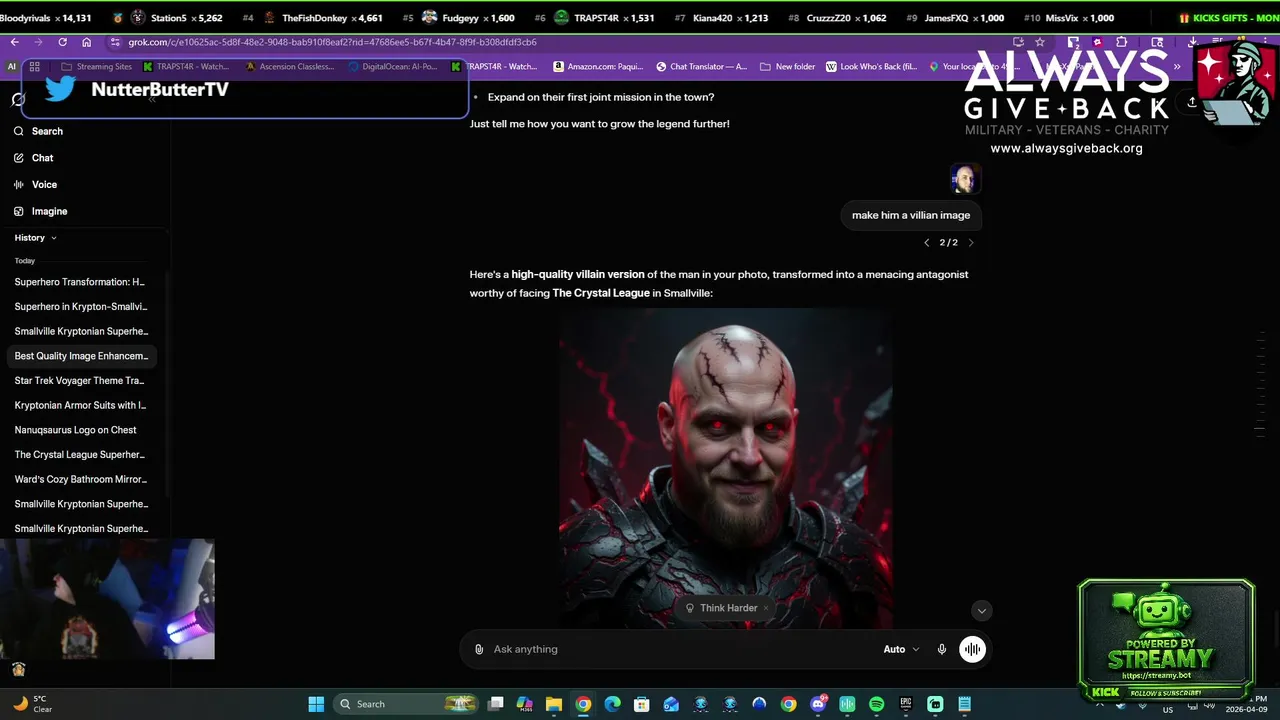
Task: Click browser back arrow
Action: (14, 42)
